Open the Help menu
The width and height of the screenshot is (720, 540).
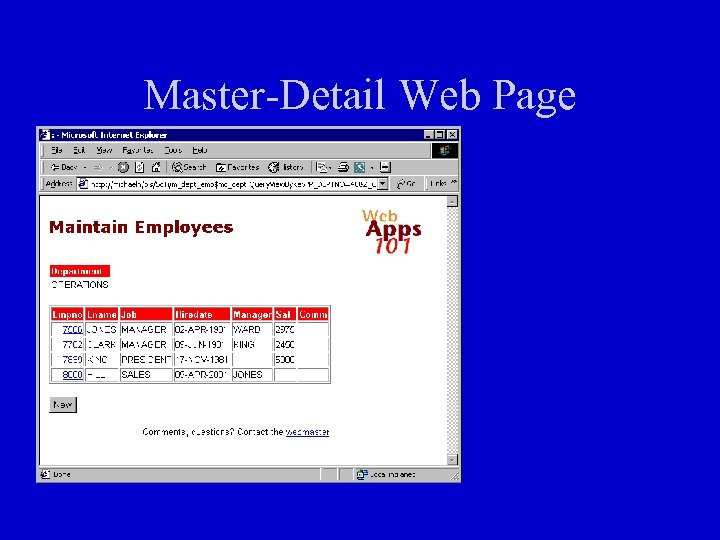coord(200,150)
